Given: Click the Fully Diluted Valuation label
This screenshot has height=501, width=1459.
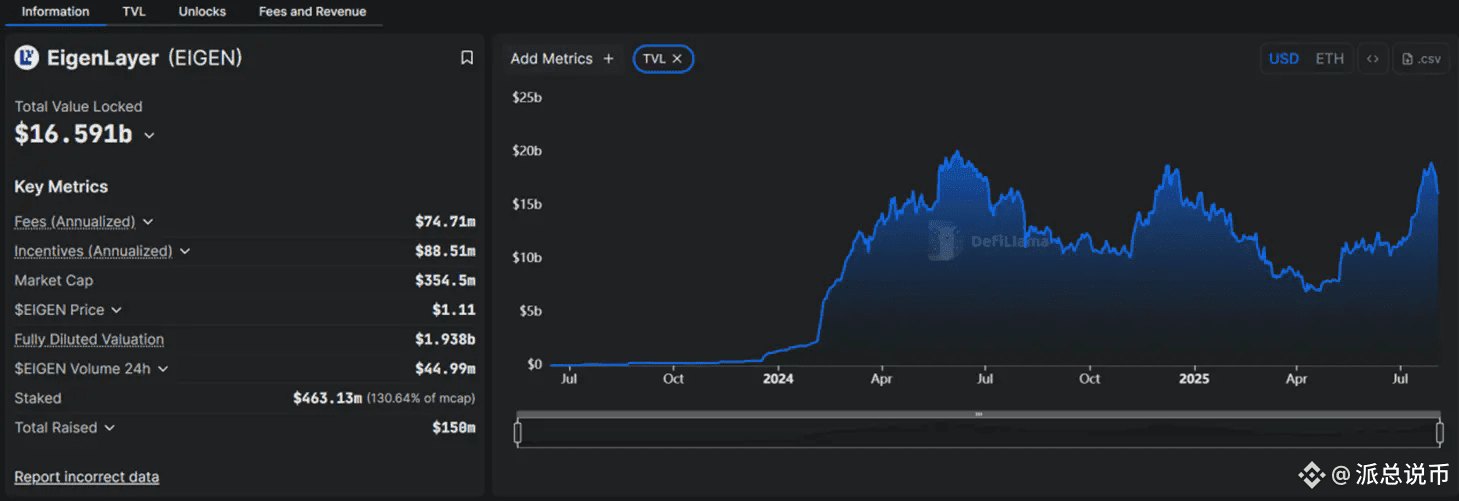Looking at the screenshot, I should [89, 340].
